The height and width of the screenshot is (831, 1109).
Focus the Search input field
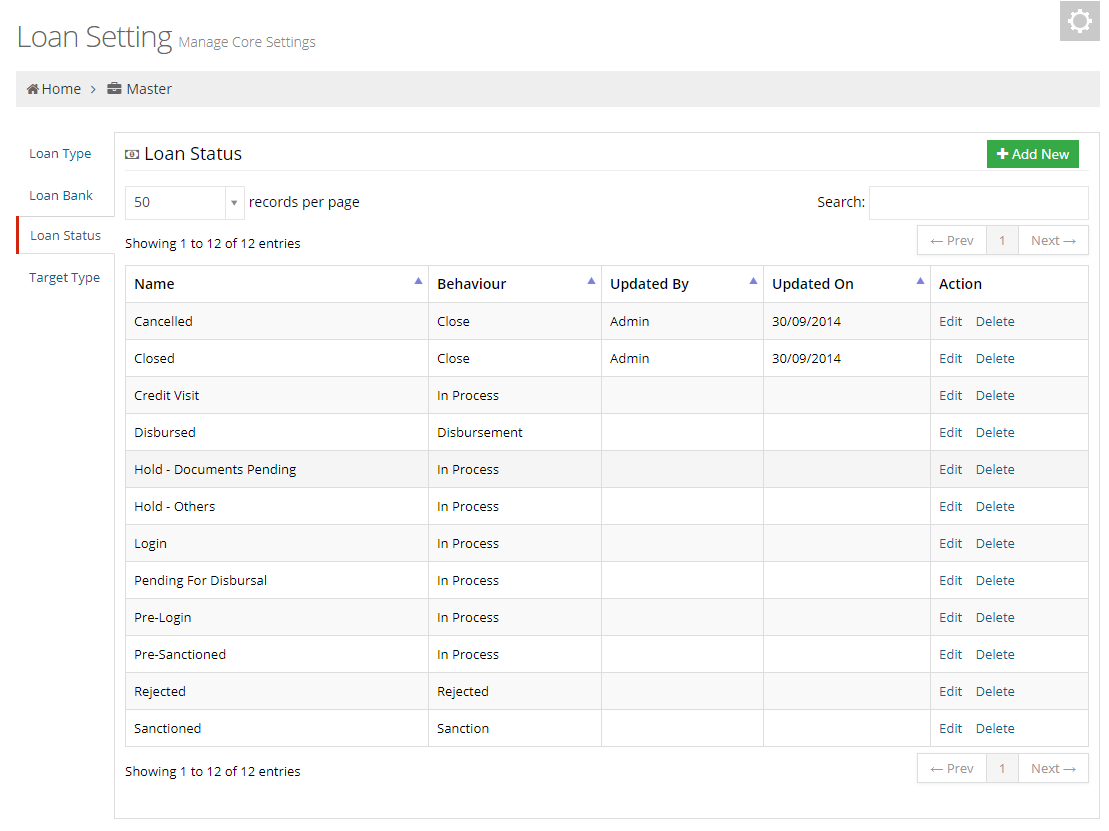(978, 202)
